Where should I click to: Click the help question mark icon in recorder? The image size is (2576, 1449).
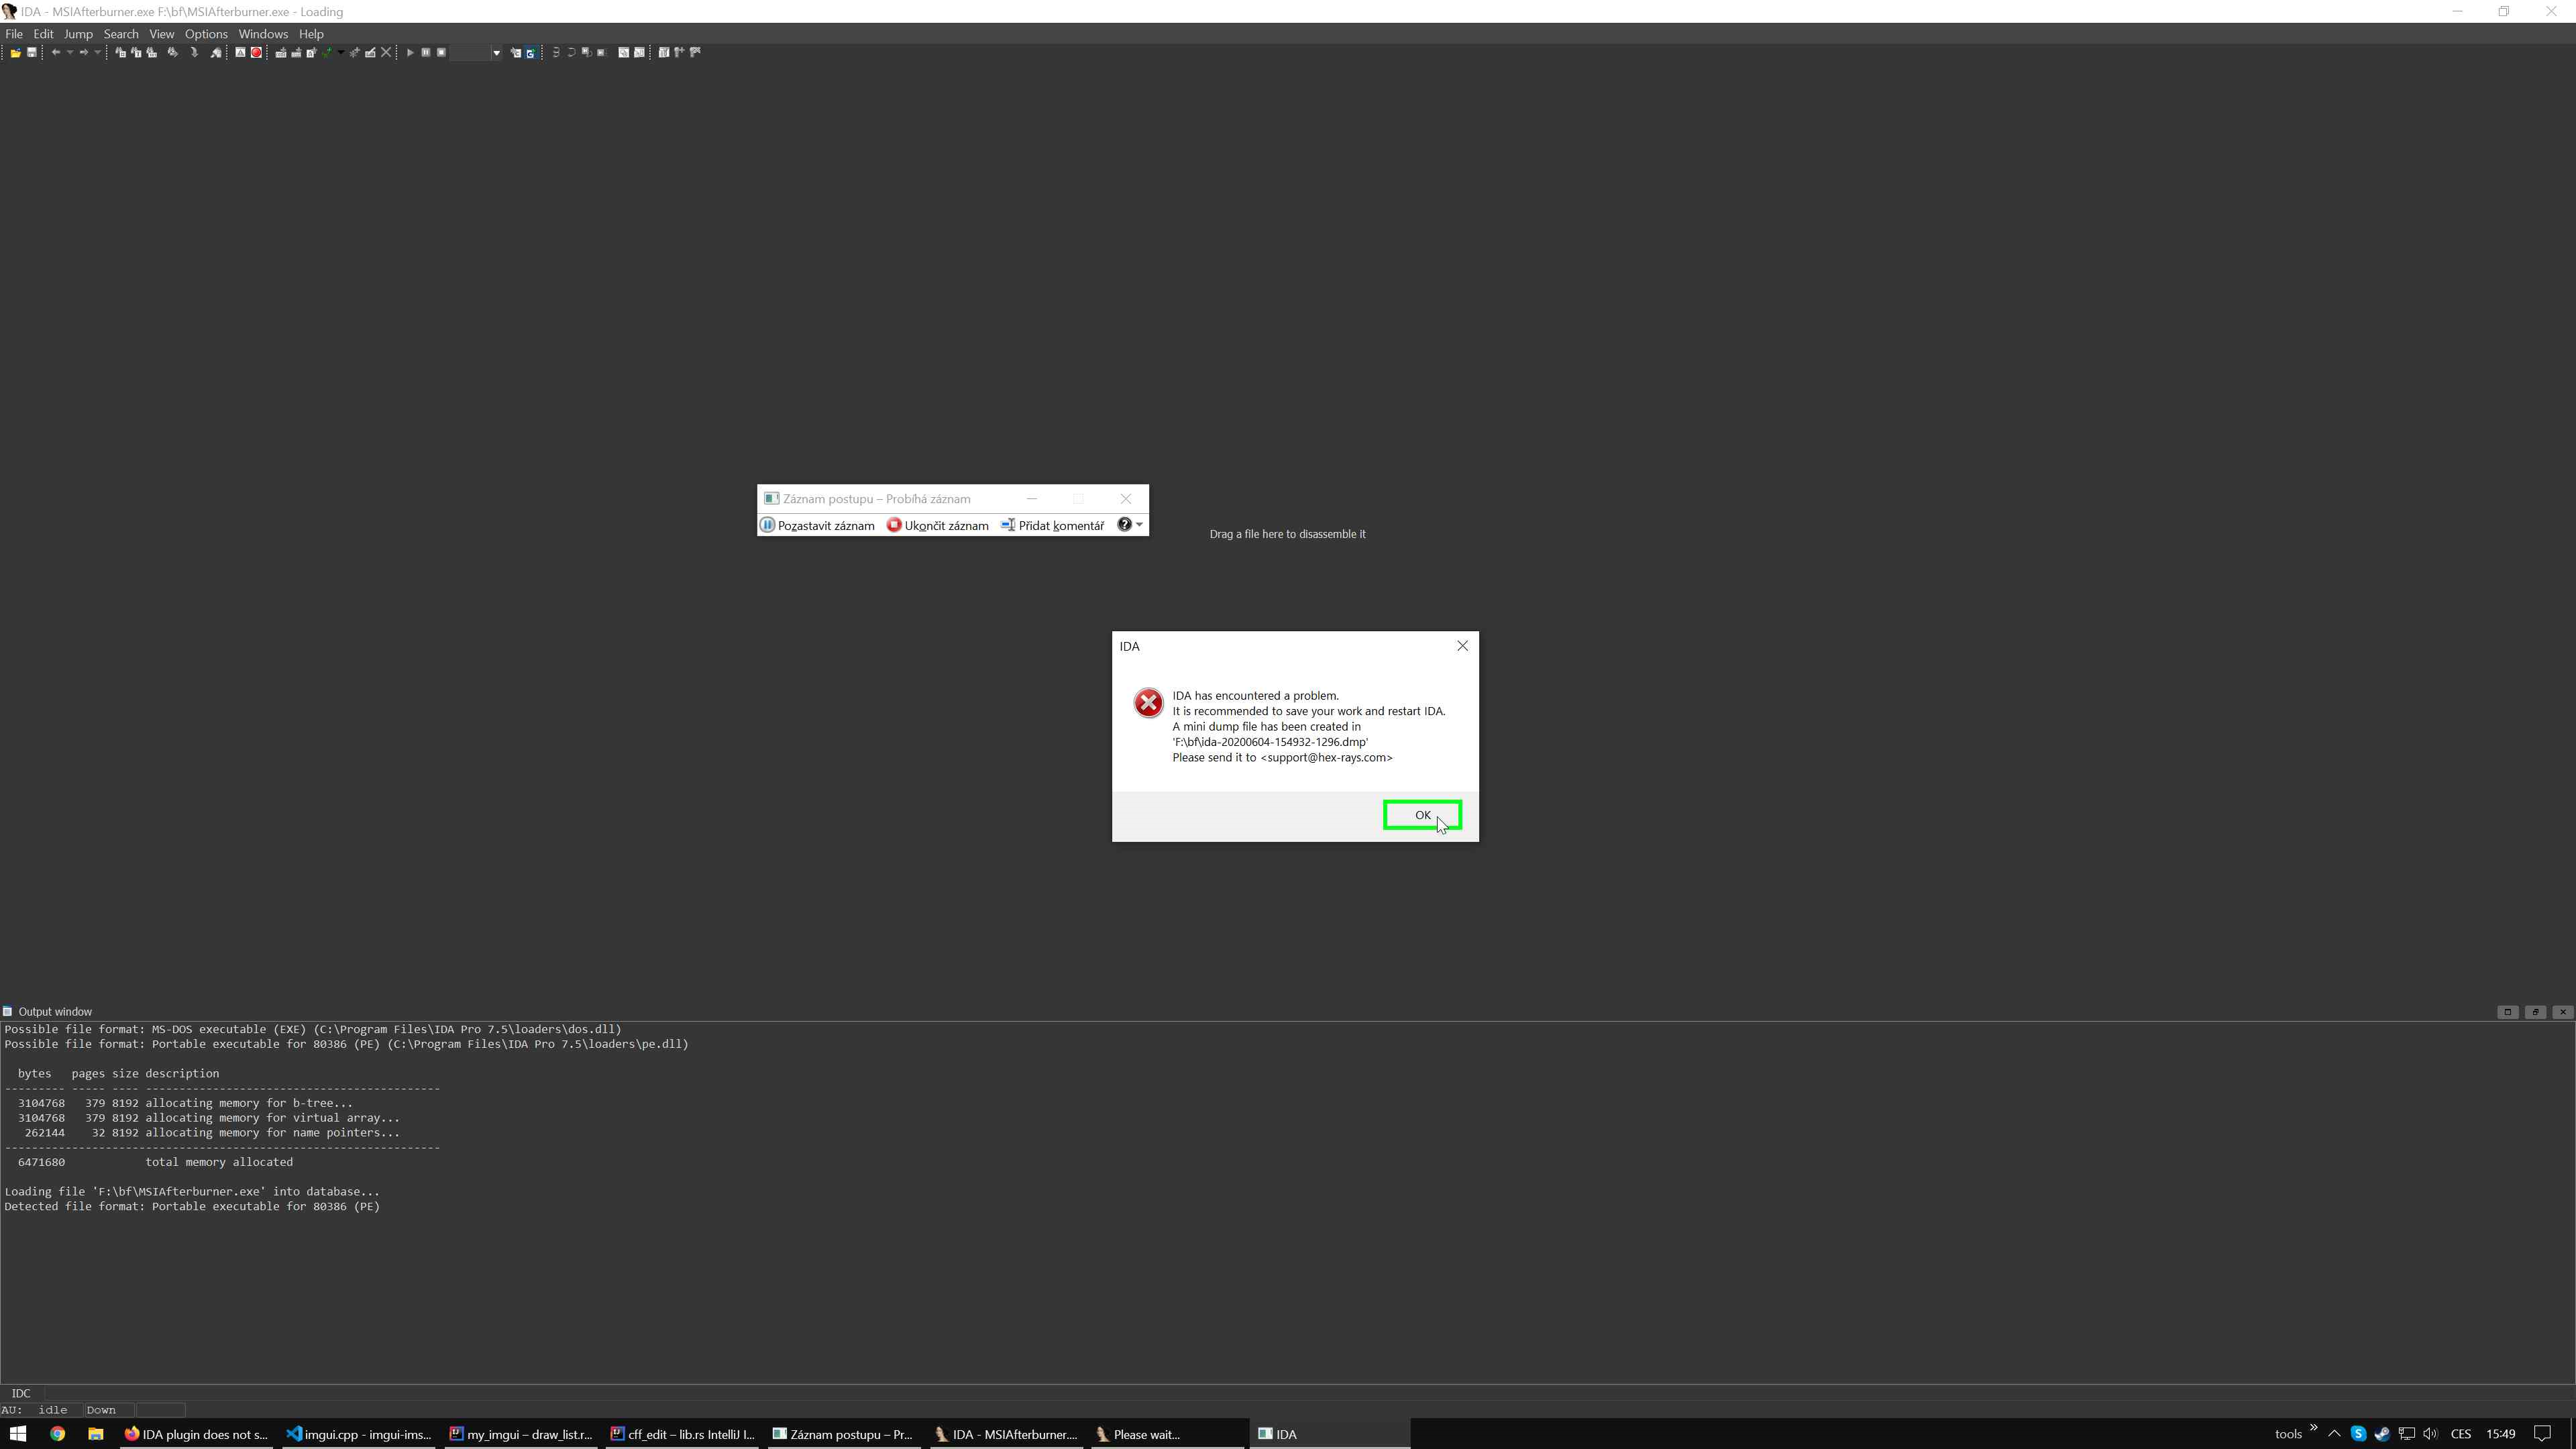tap(1124, 525)
